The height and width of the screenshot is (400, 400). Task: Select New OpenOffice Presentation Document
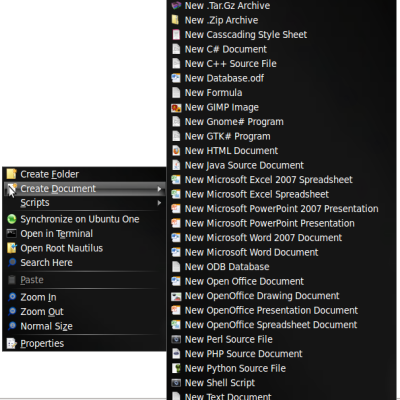[x=282, y=310]
